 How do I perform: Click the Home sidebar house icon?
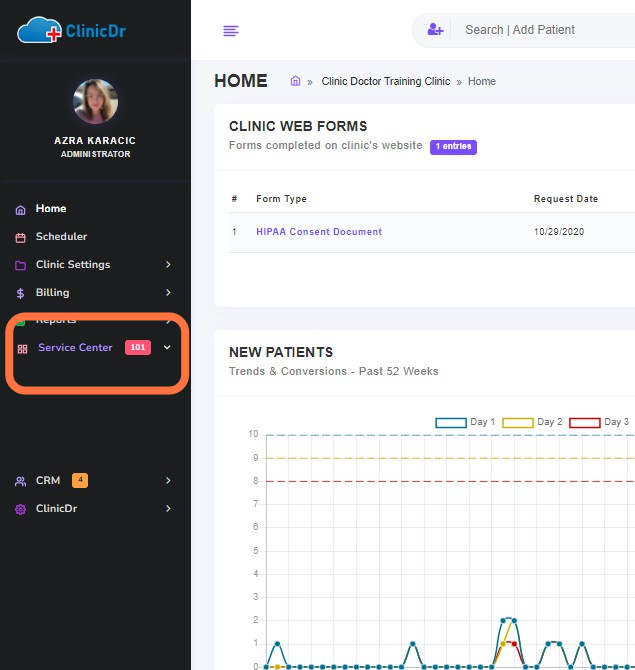point(20,210)
